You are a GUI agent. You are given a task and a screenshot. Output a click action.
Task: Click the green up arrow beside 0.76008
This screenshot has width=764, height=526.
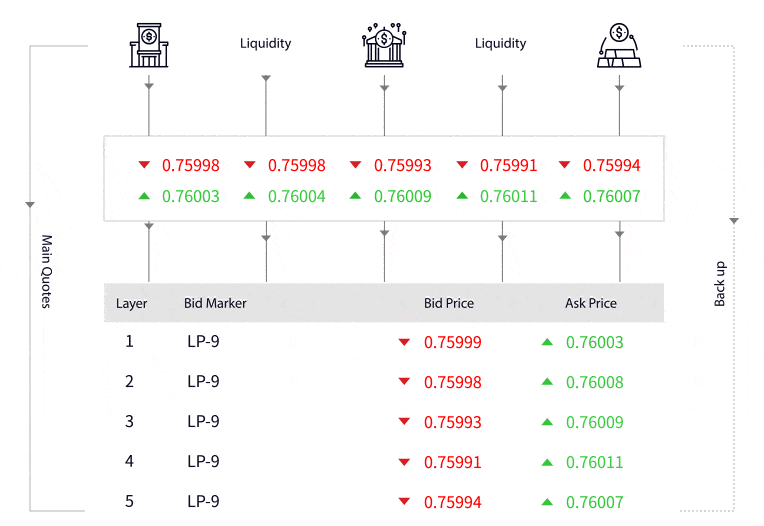547,382
